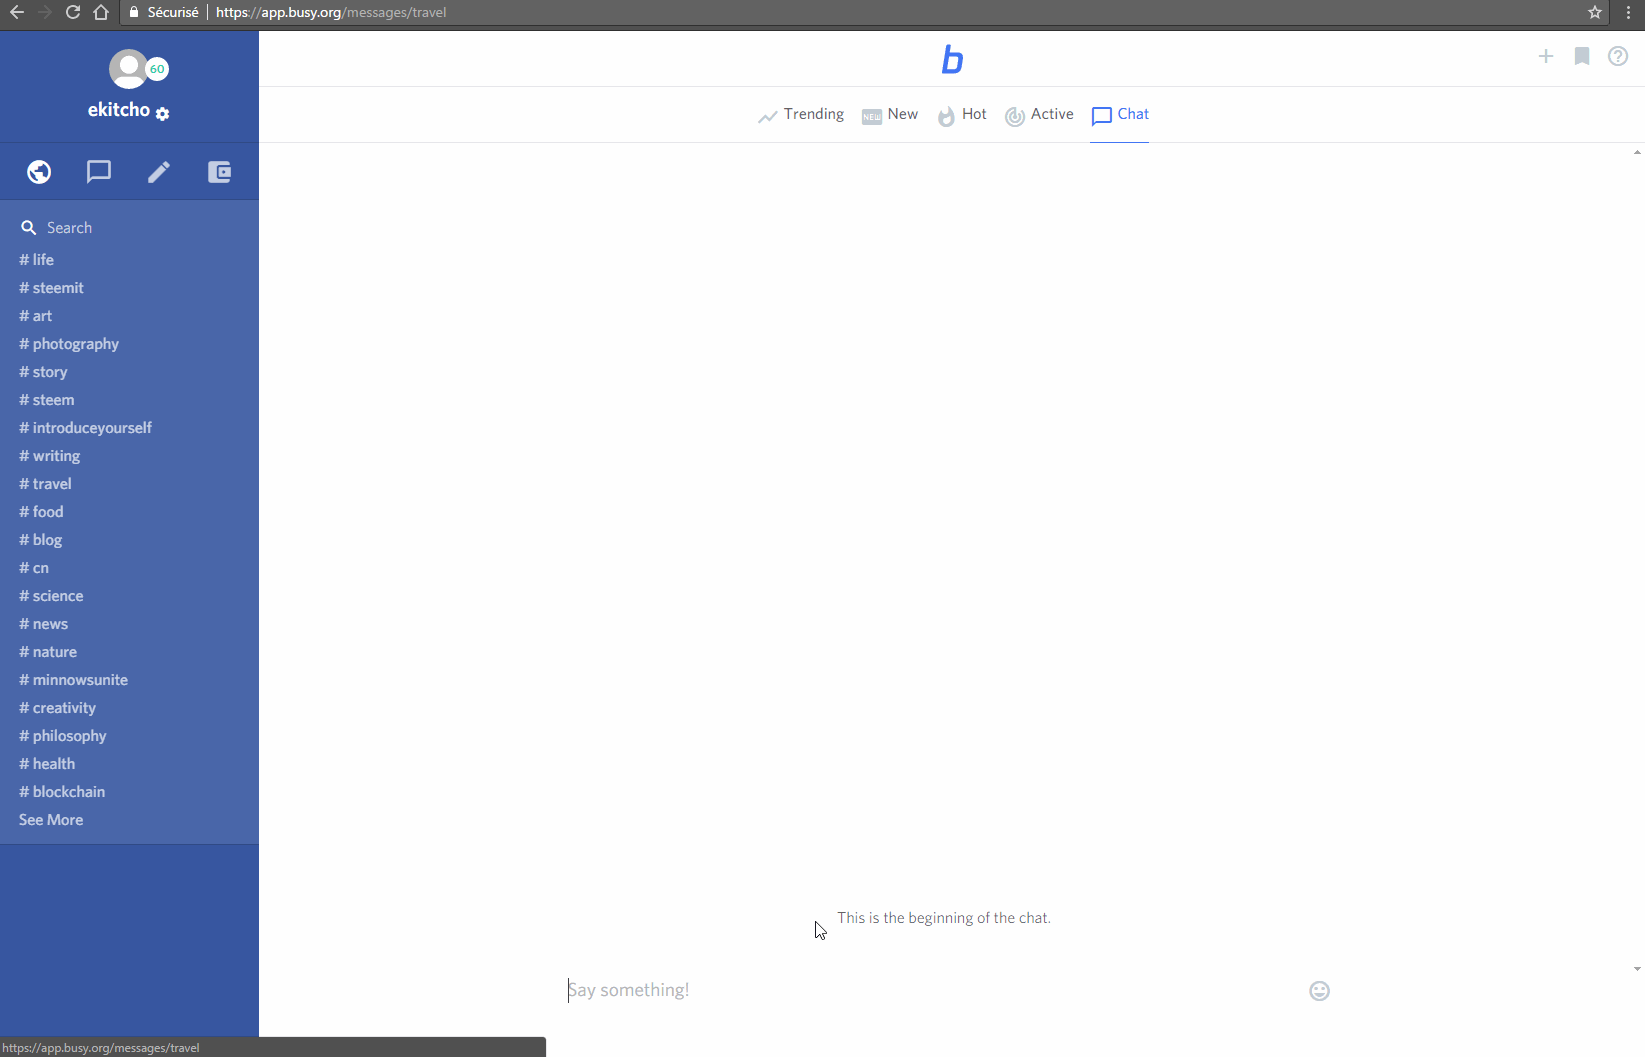Image resolution: width=1645 pixels, height=1057 pixels.
Task: Switch to the Hot tab
Action: click(x=962, y=115)
